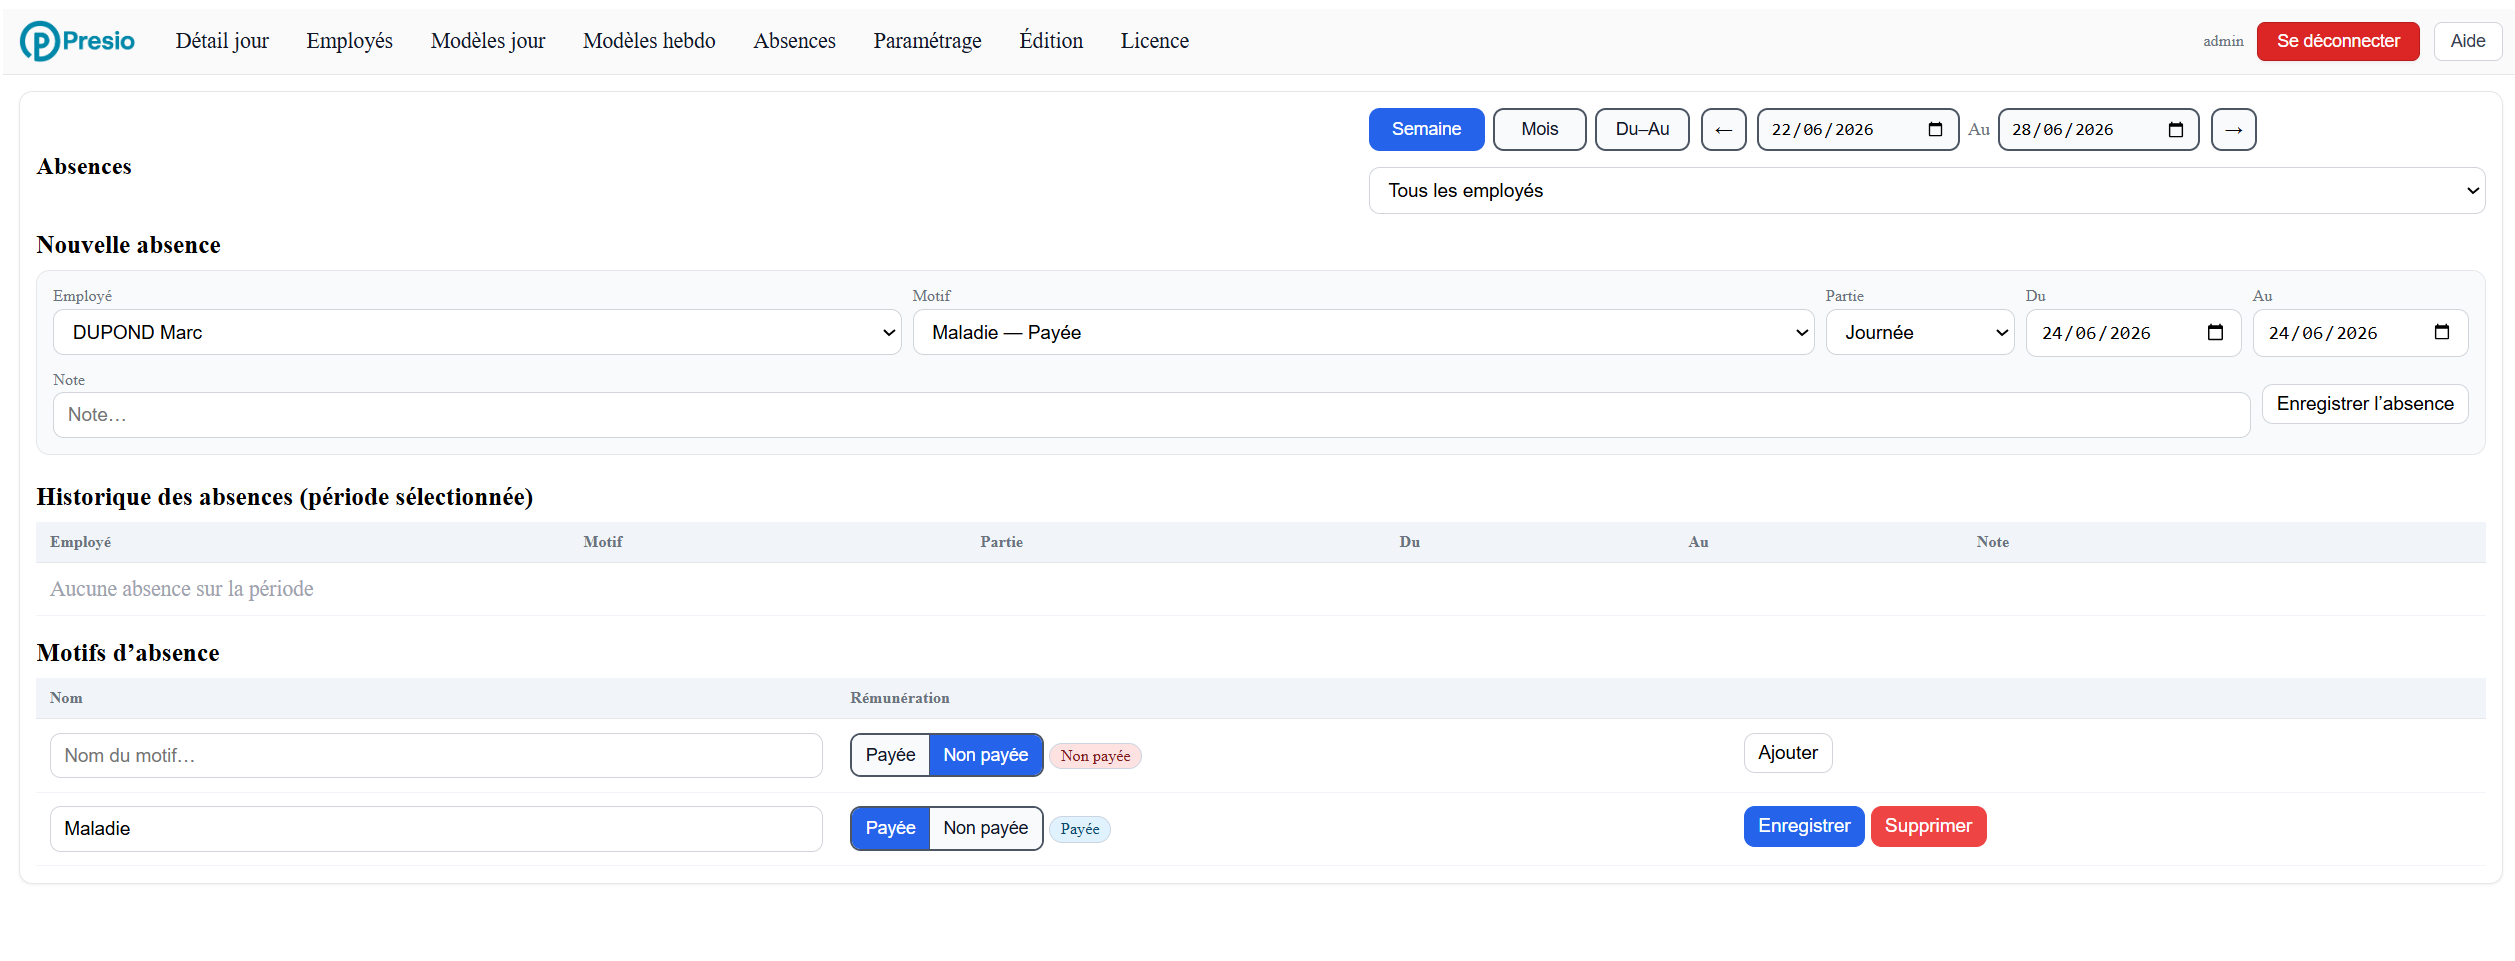The width and height of the screenshot is (2515, 961).
Task: Switch period view to Mois
Action: [1539, 130]
